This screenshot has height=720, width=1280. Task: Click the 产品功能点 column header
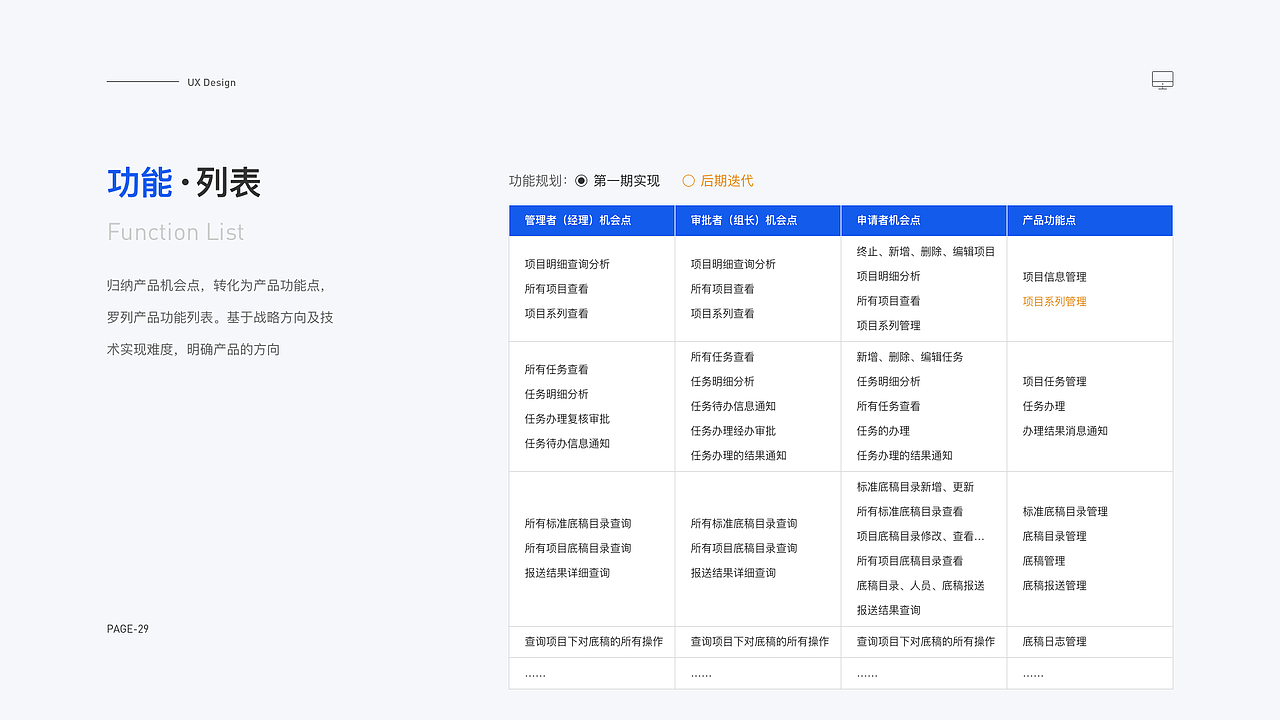click(x=1090, y=220)
